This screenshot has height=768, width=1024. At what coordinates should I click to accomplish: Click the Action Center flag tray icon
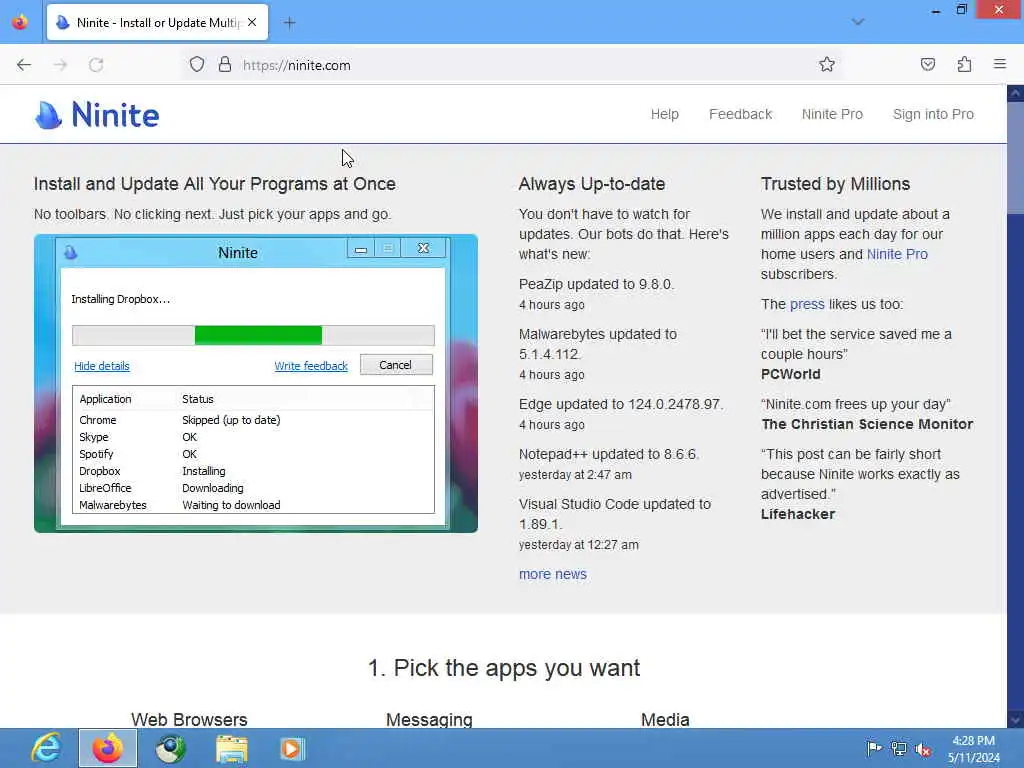click(x=874, y=748)
